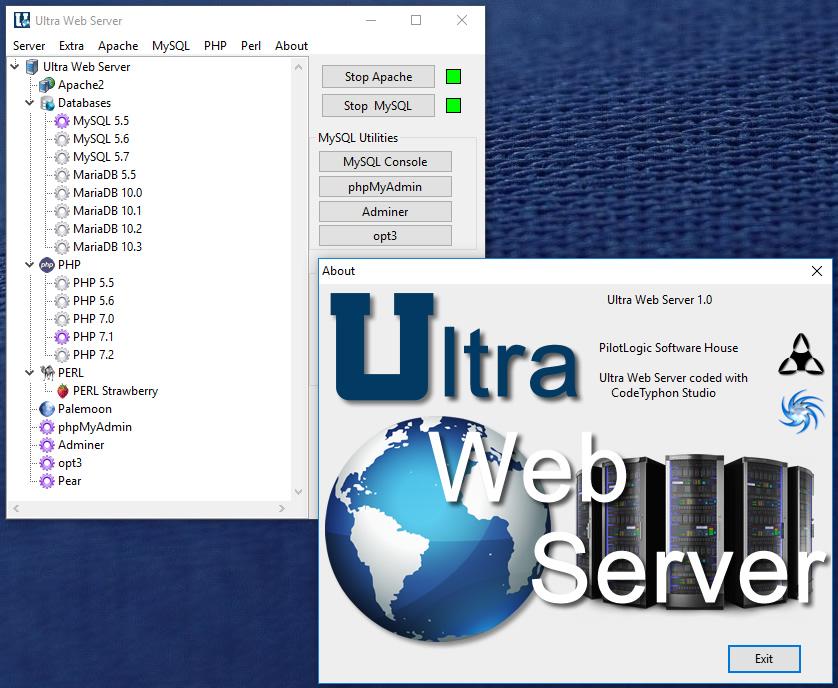Screen dimensions: 838x688
Task: Launch Adminer from MySQL Utilities
Action: coord(385,212)
